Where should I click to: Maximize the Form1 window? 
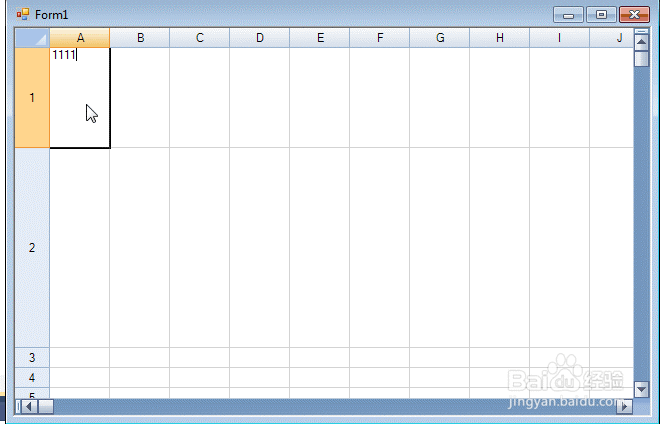(601, 15)
